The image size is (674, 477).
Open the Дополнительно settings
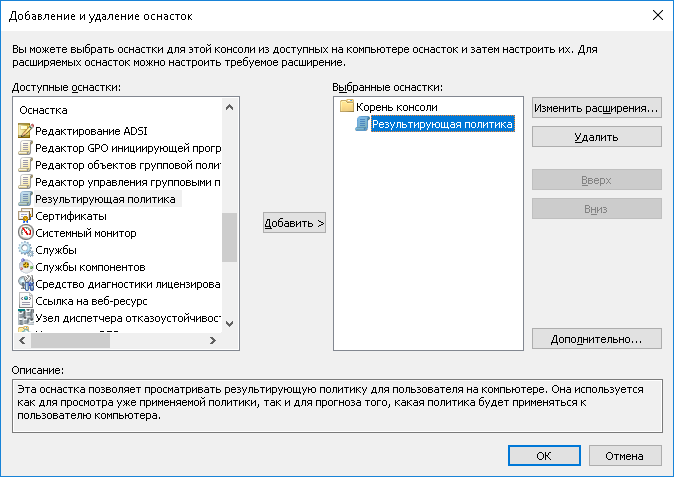[596, 339]
